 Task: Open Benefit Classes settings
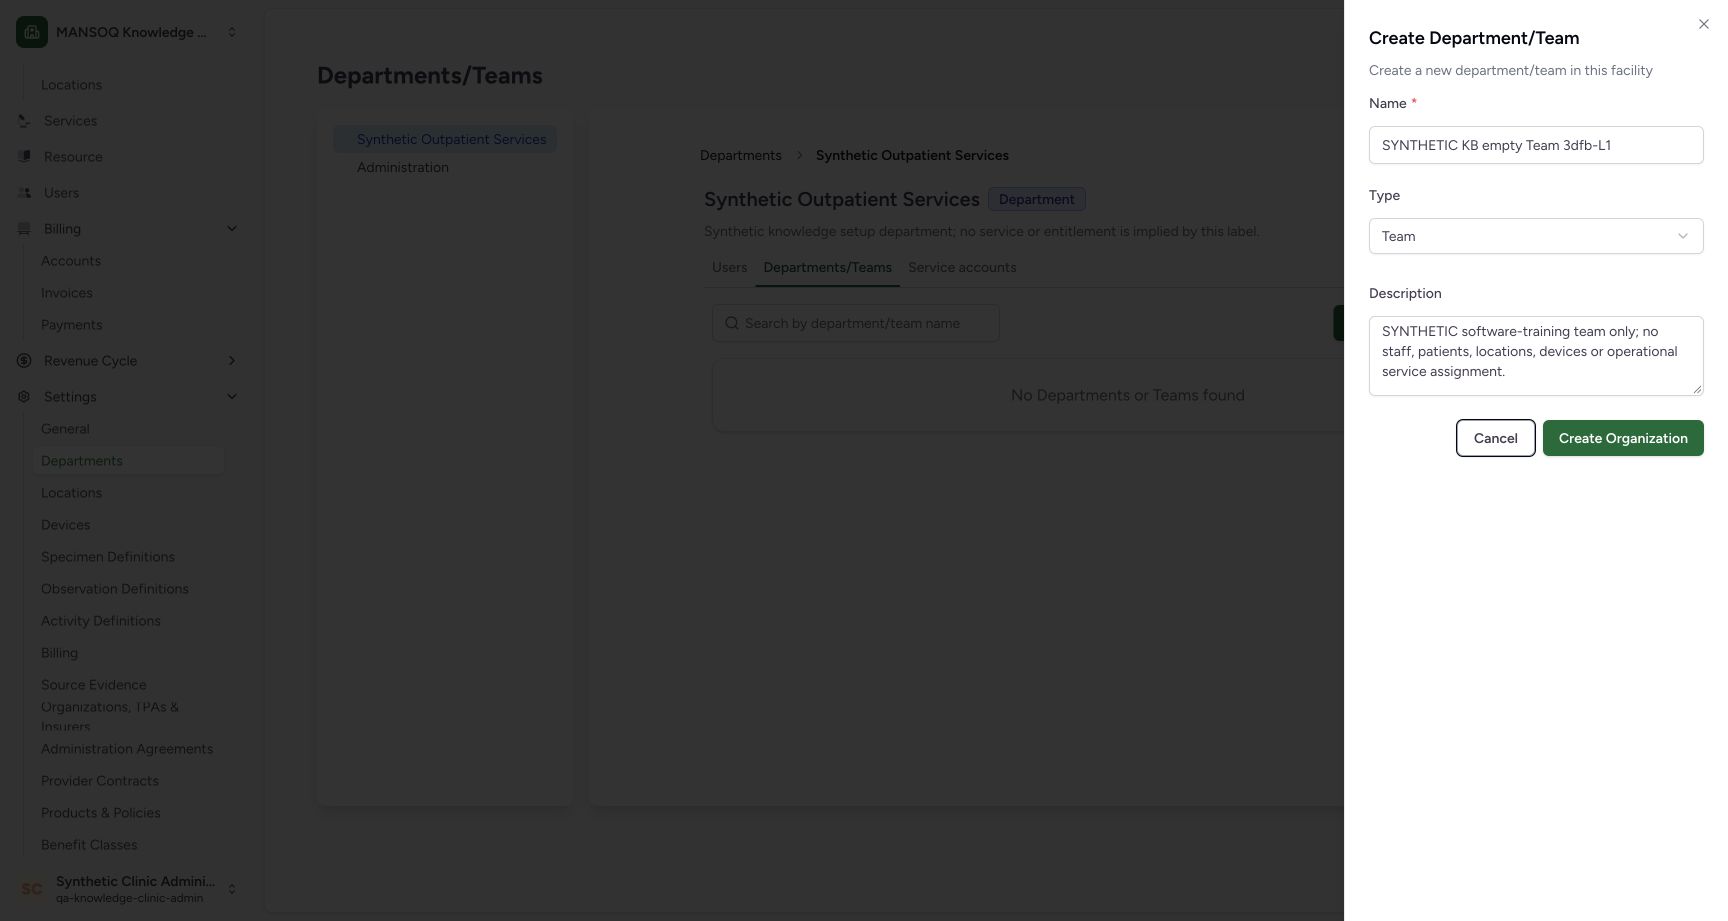[89, 845]
